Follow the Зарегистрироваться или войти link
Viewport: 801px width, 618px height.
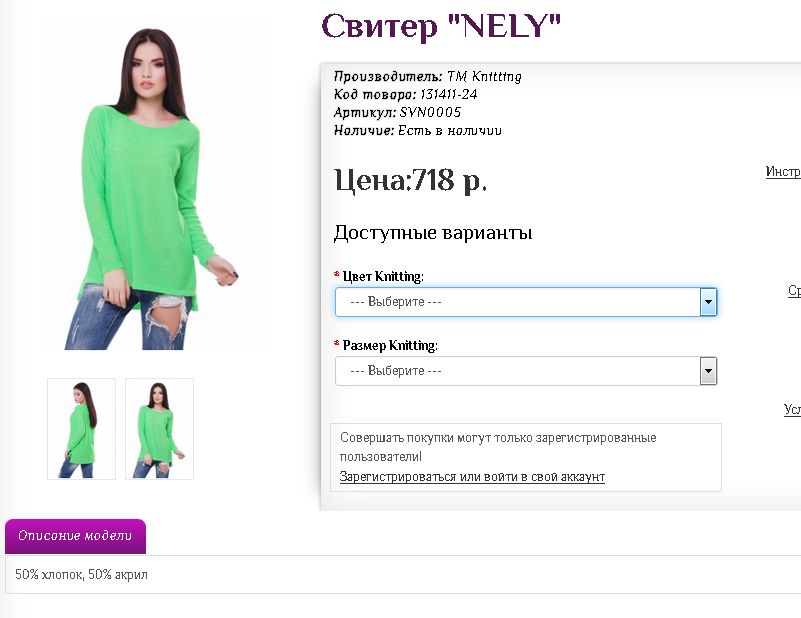[x=472, y=477]
